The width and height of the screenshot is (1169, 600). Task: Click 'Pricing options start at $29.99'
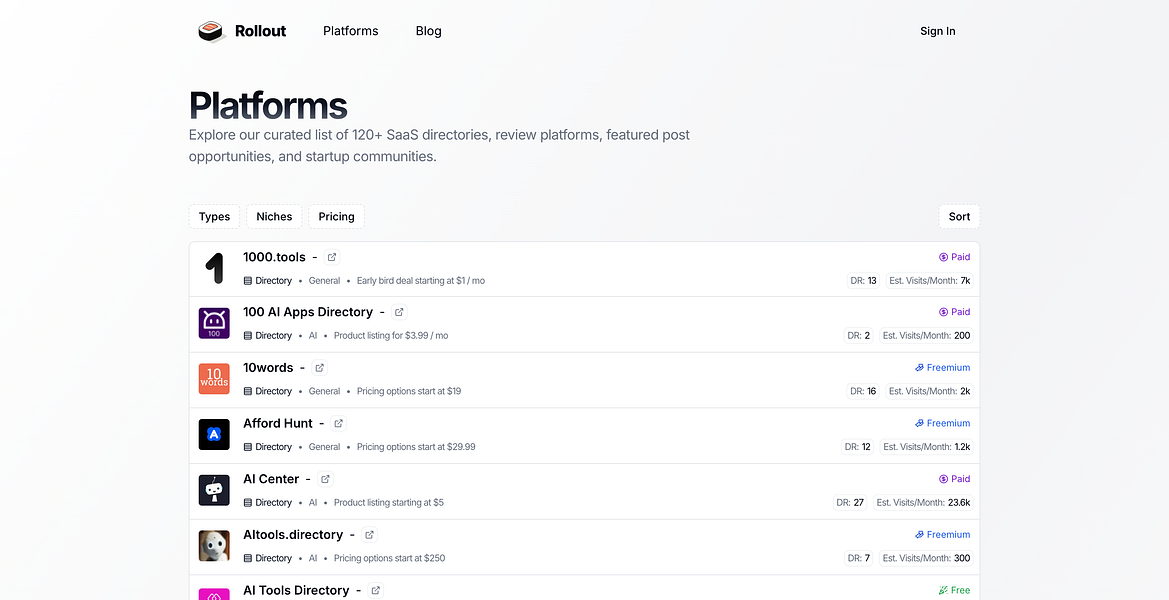[416, 447]
